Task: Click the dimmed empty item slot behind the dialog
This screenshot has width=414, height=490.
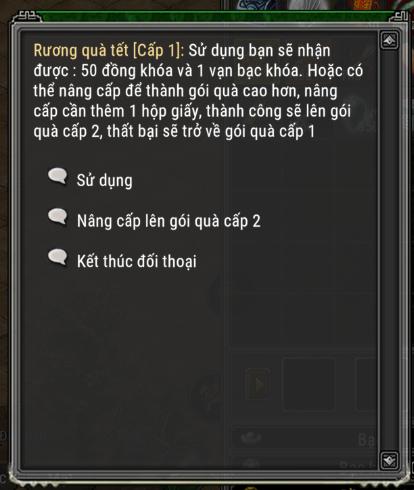Action: [308, 384]
